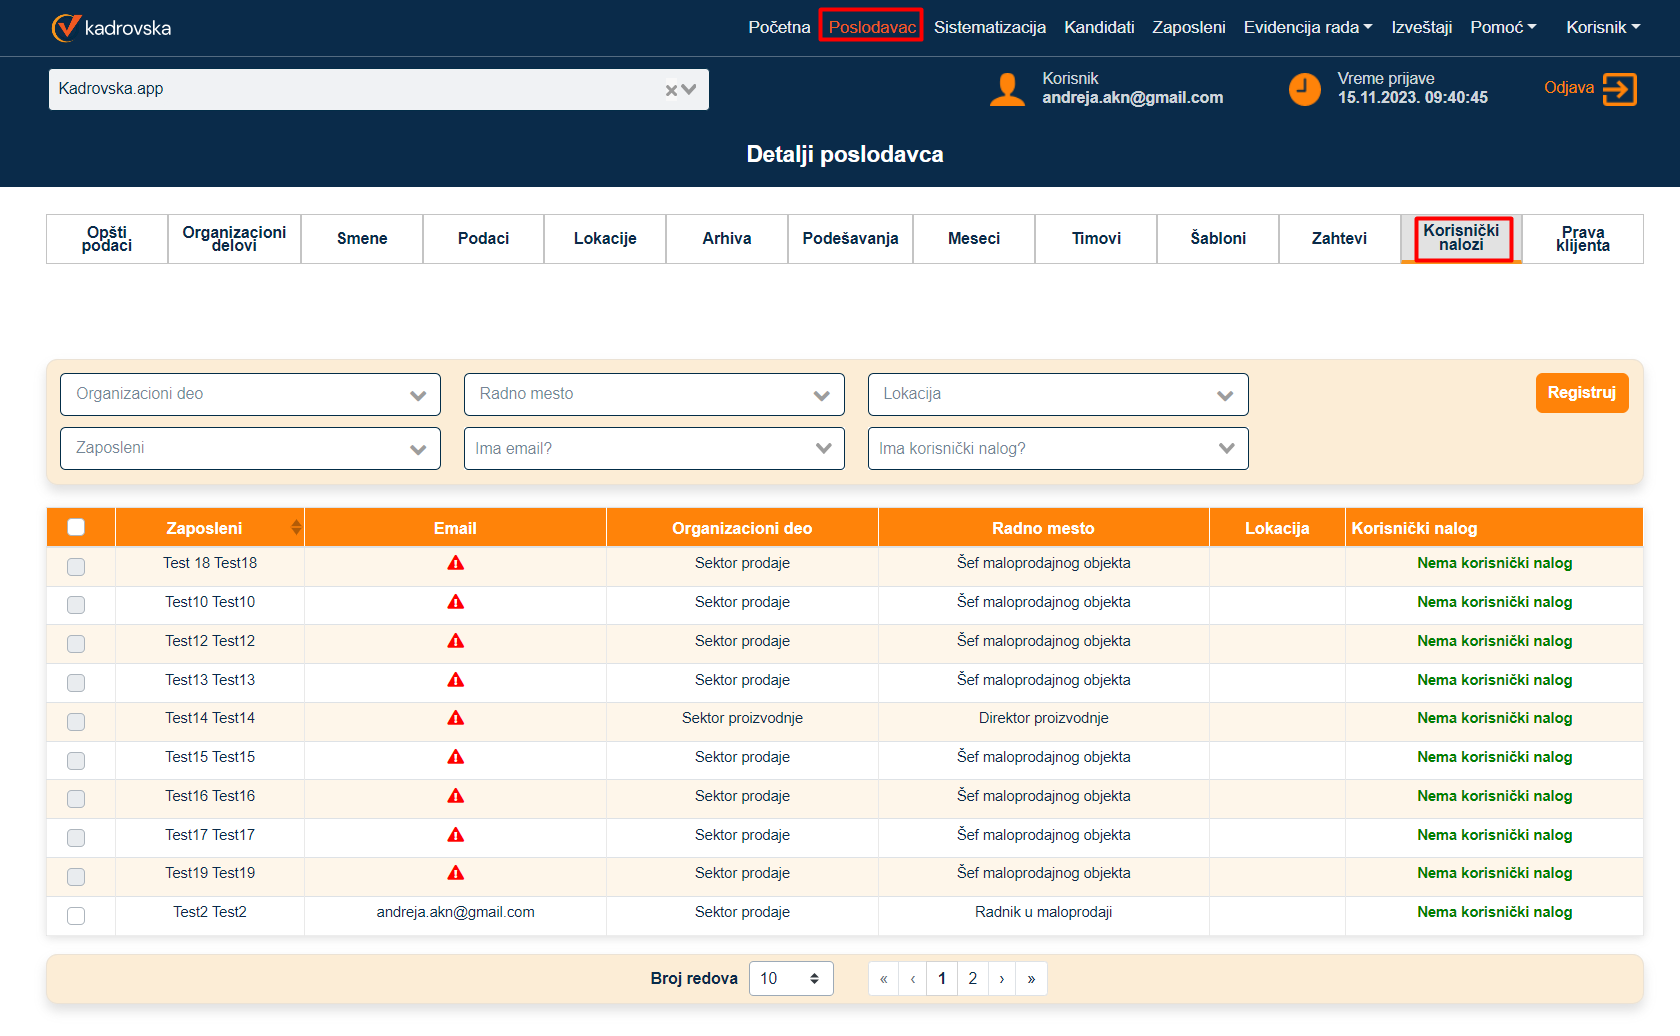1680x1036 pixels.
Task: Sort table by Zaposleni column arrows
Action: [x=296, y=528]
